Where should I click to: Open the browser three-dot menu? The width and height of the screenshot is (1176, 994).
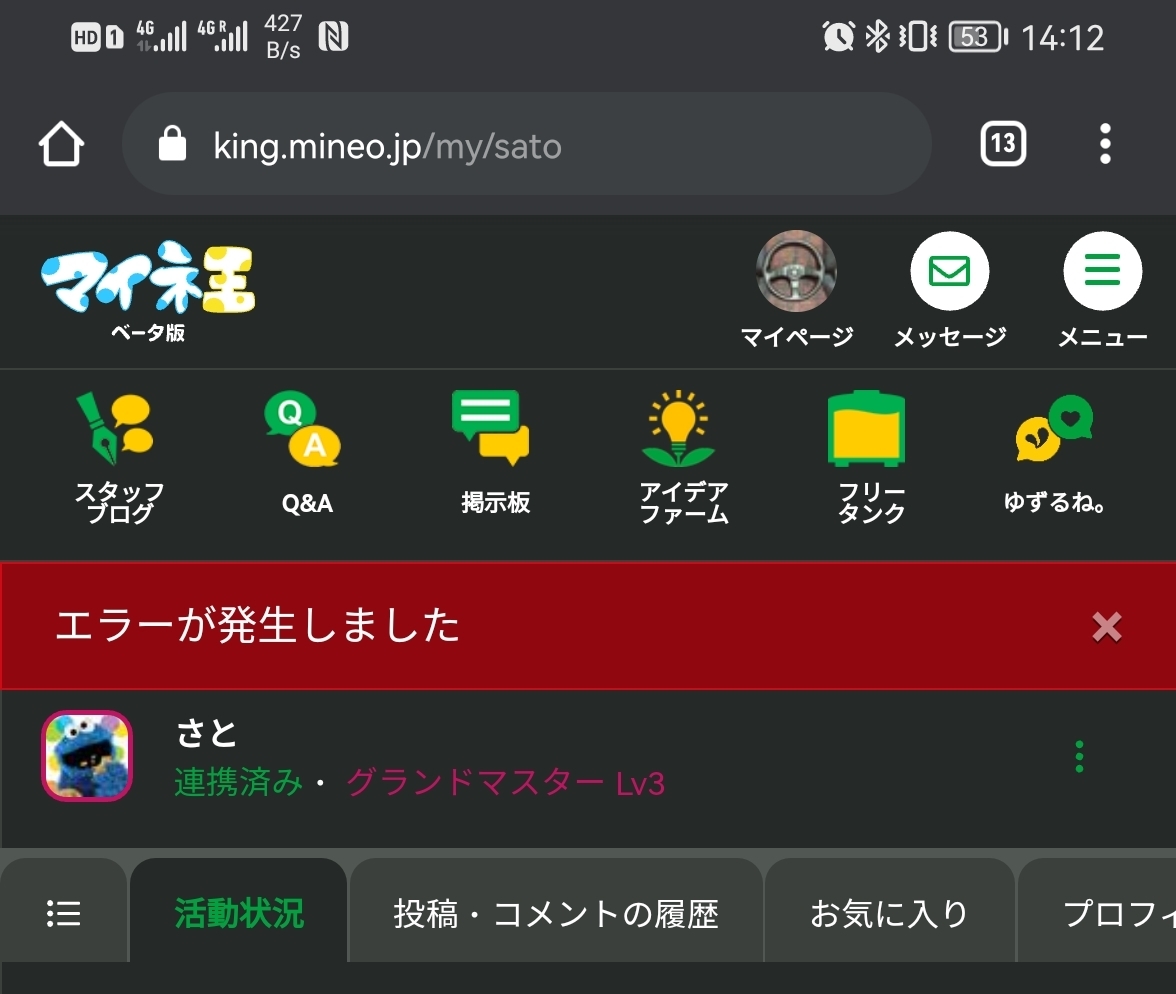[1105, 143]
